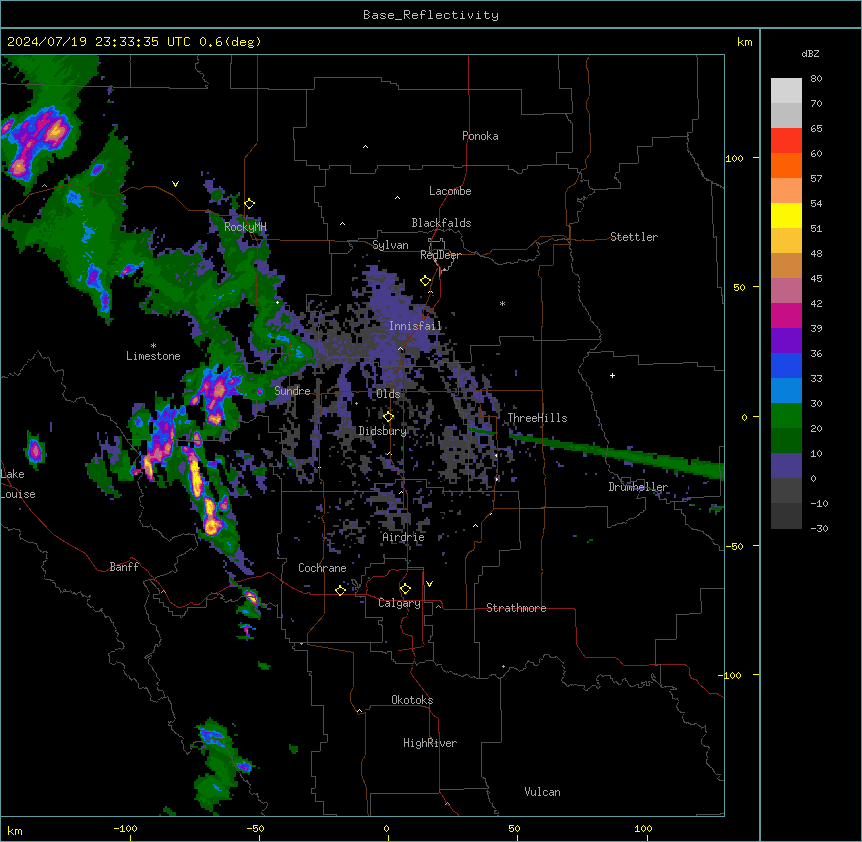862x842 pixels.
Task: Click the Lacombe city label
Action: (450, 191)
